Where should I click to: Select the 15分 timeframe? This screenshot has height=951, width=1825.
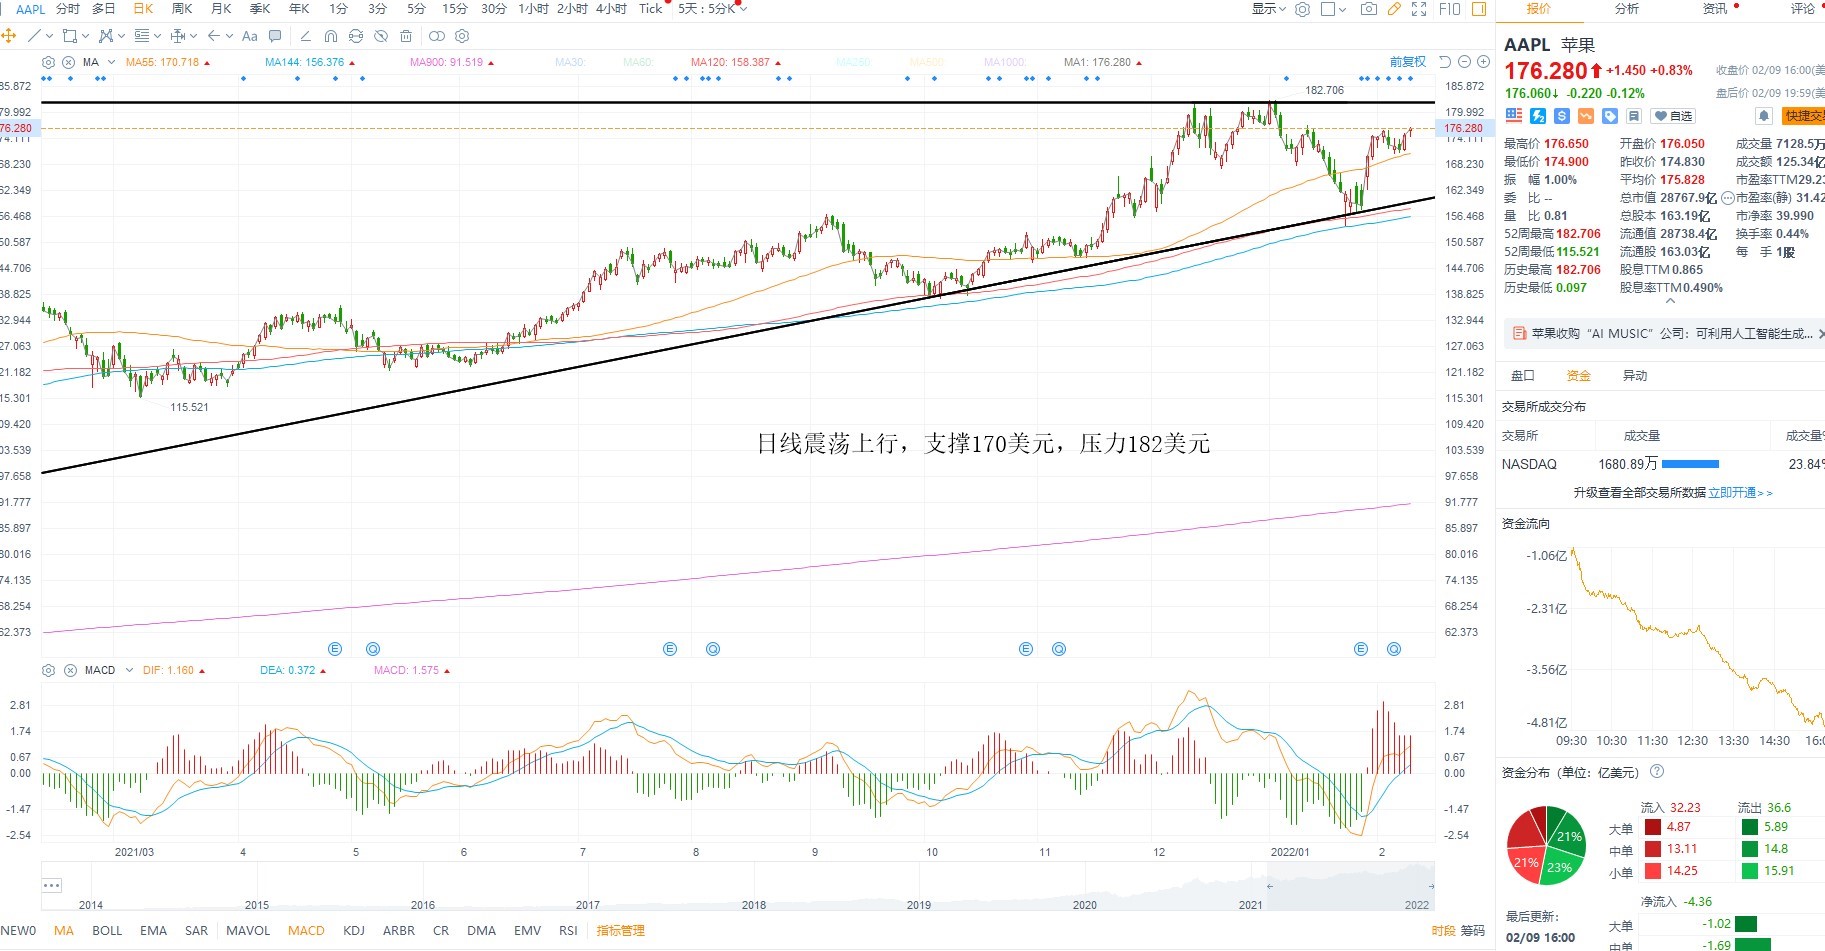click(x=455, y=9)
